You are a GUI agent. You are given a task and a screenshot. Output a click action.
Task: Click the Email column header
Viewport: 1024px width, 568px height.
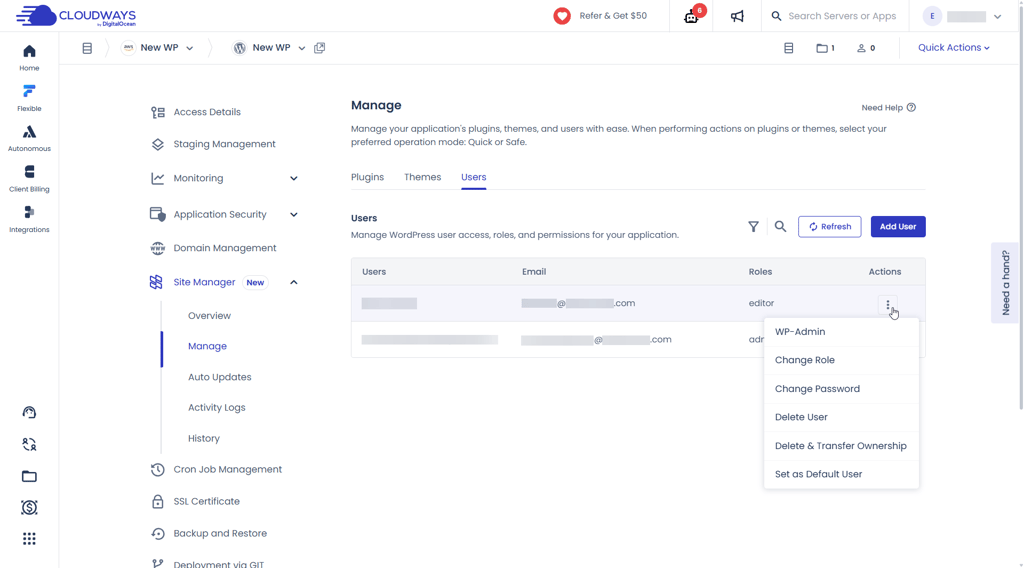point(534,272)
